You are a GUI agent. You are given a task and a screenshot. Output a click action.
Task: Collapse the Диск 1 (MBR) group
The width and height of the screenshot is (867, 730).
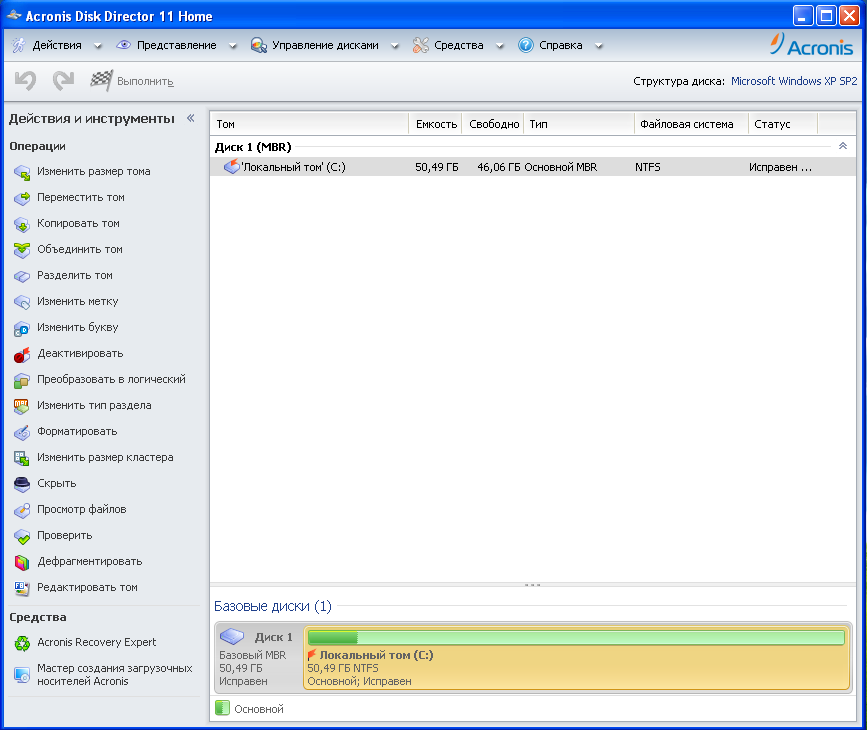(x=843, y=146)
